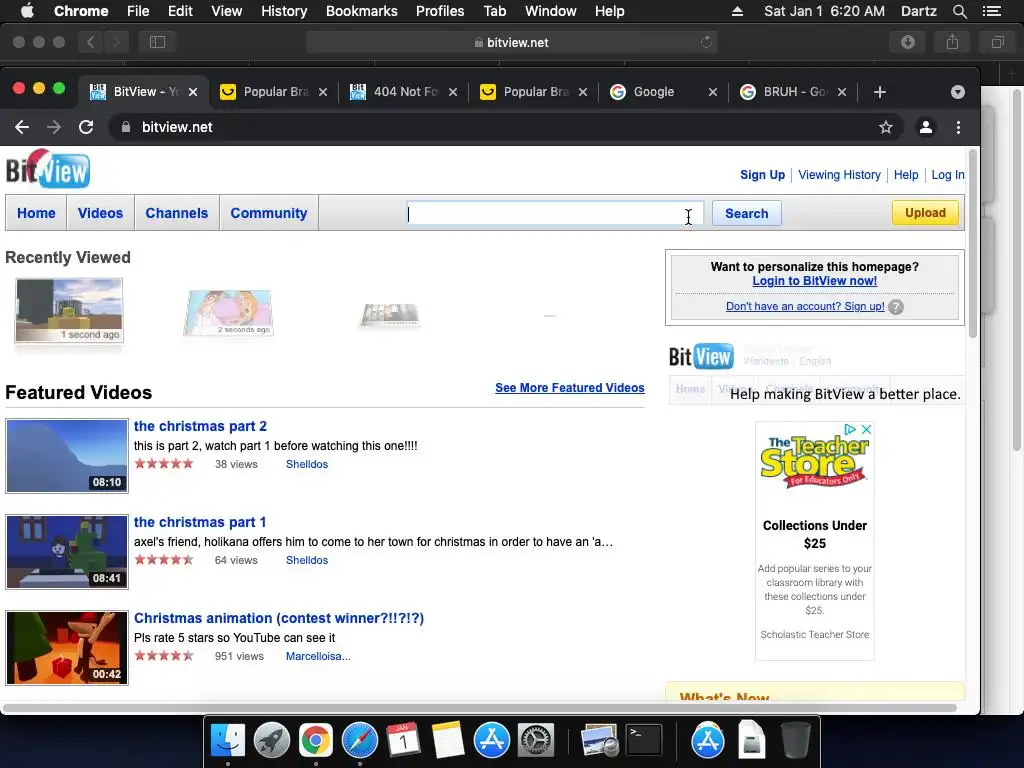
Task: Click the Search button
Action: [746, 214]
